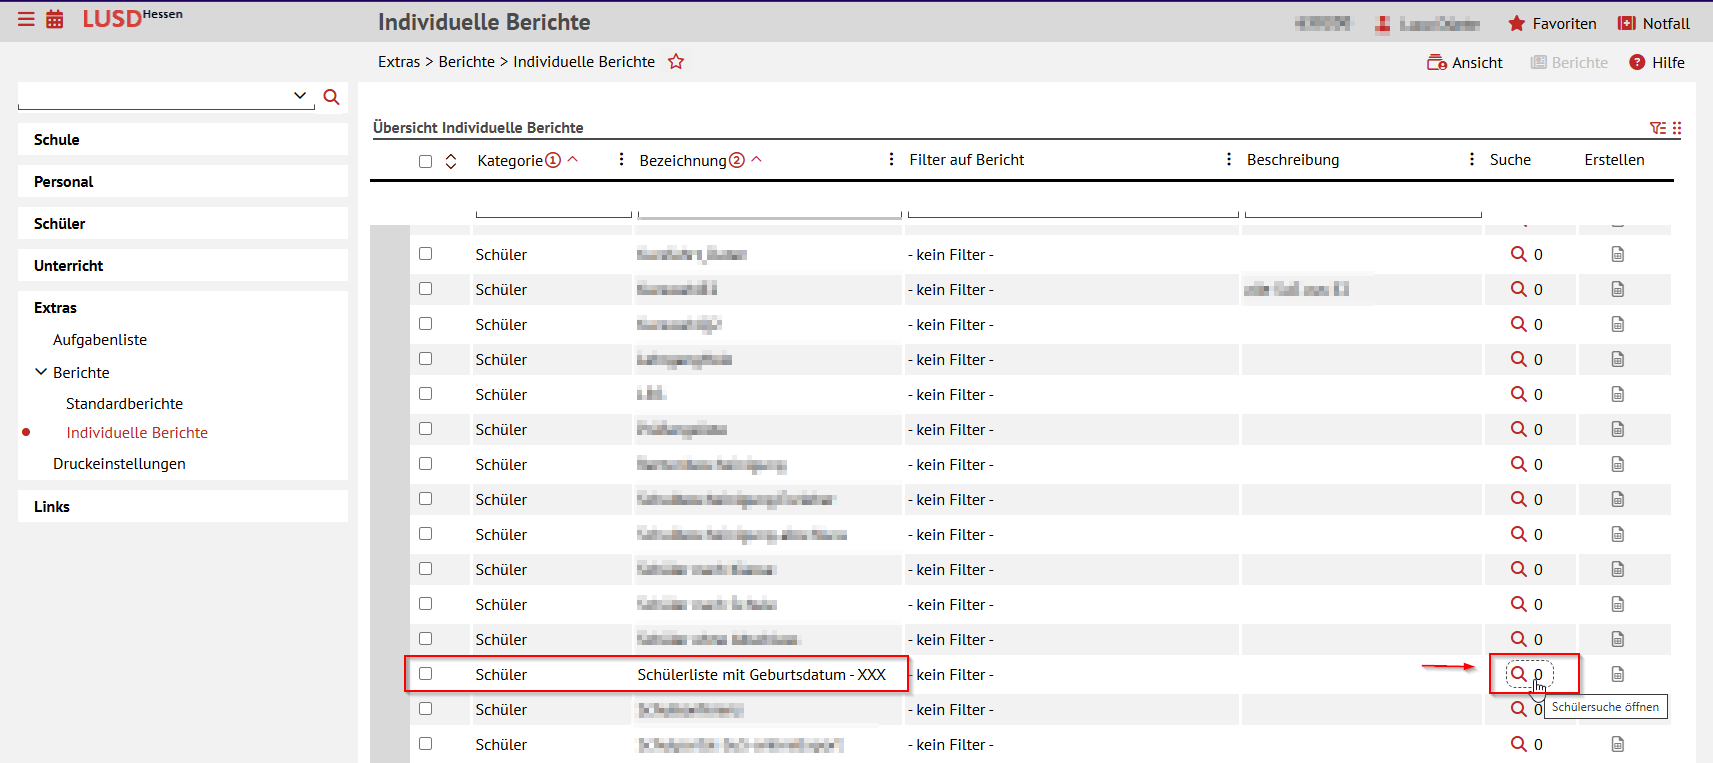1713x763 pixels.
Task: Focus the sidebar search input field
Action: 155,96
